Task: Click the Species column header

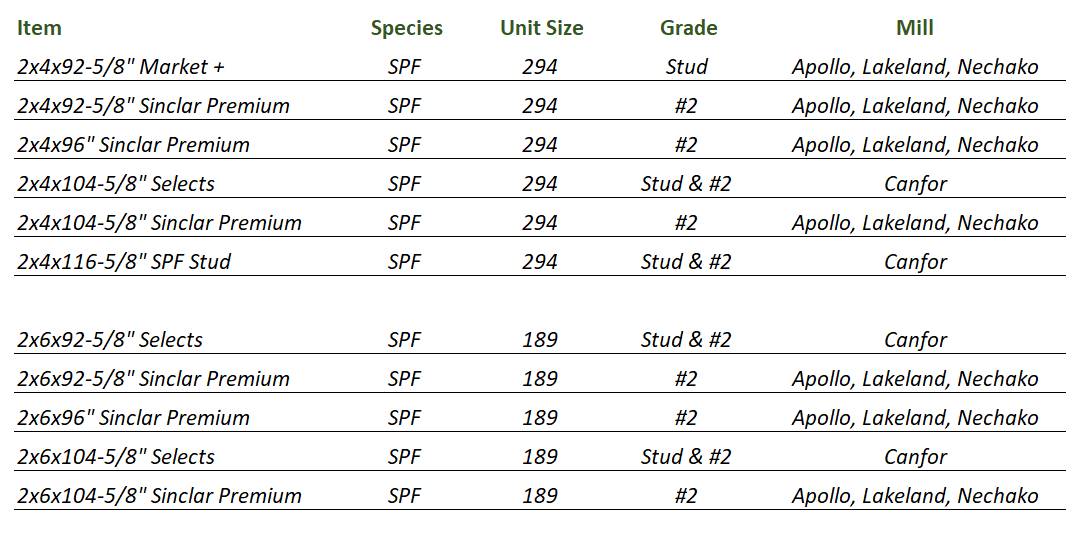Action: click(406, 28)
